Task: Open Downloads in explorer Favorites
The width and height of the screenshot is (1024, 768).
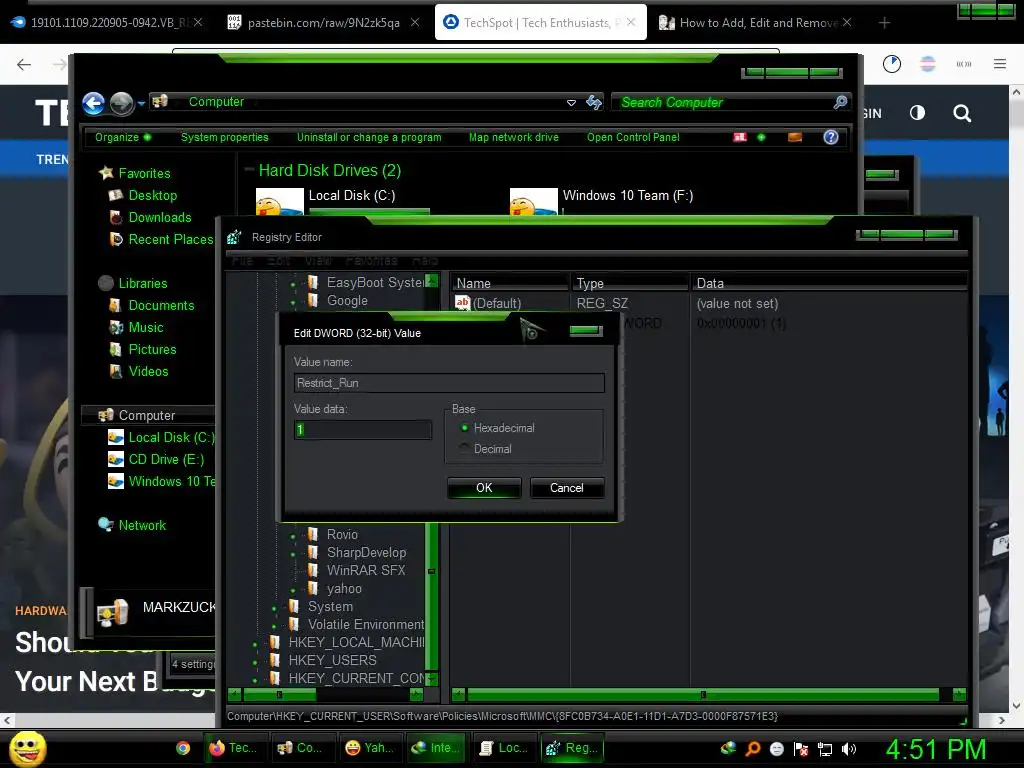Action: pyautogui.click(x=160, y=217)
